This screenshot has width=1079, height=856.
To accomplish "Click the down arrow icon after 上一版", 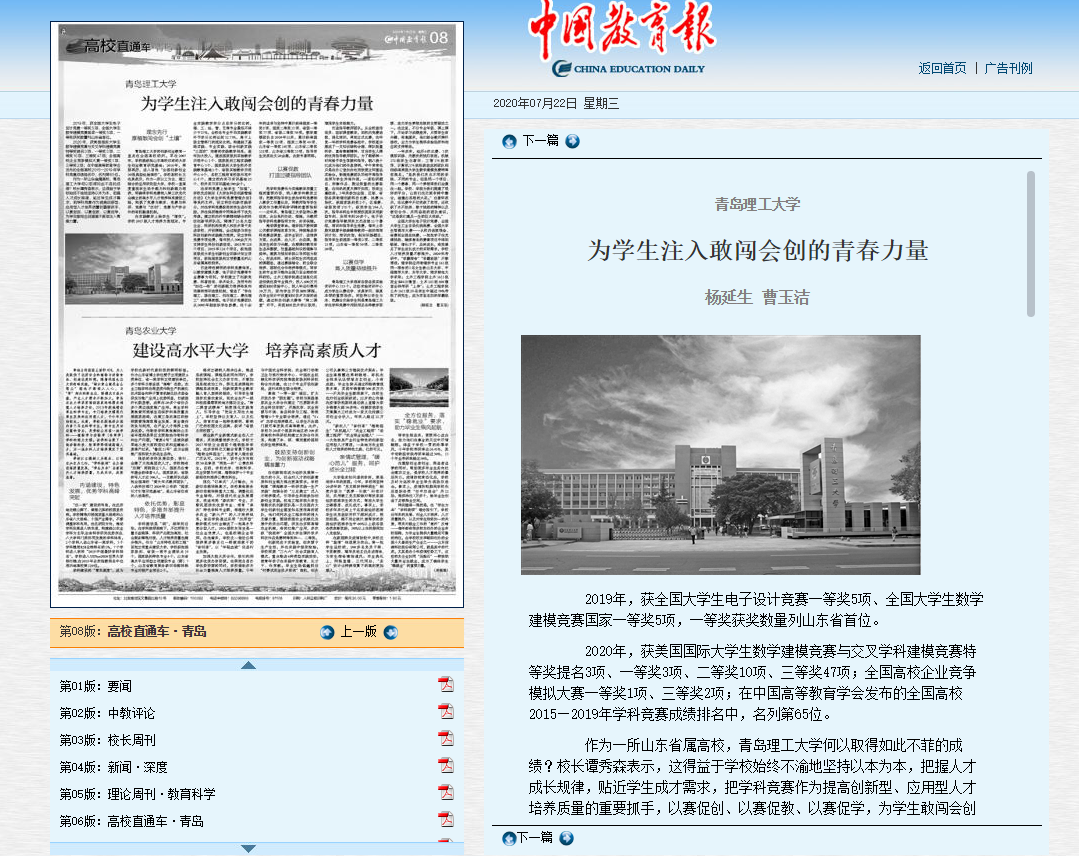I will 390,632.
